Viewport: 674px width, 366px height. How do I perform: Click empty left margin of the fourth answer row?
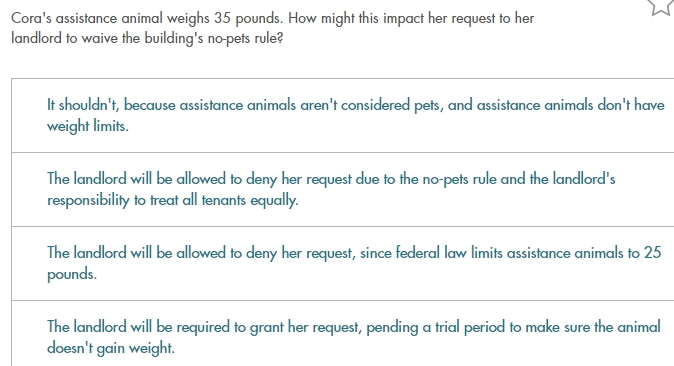click(x=29, y=334)
